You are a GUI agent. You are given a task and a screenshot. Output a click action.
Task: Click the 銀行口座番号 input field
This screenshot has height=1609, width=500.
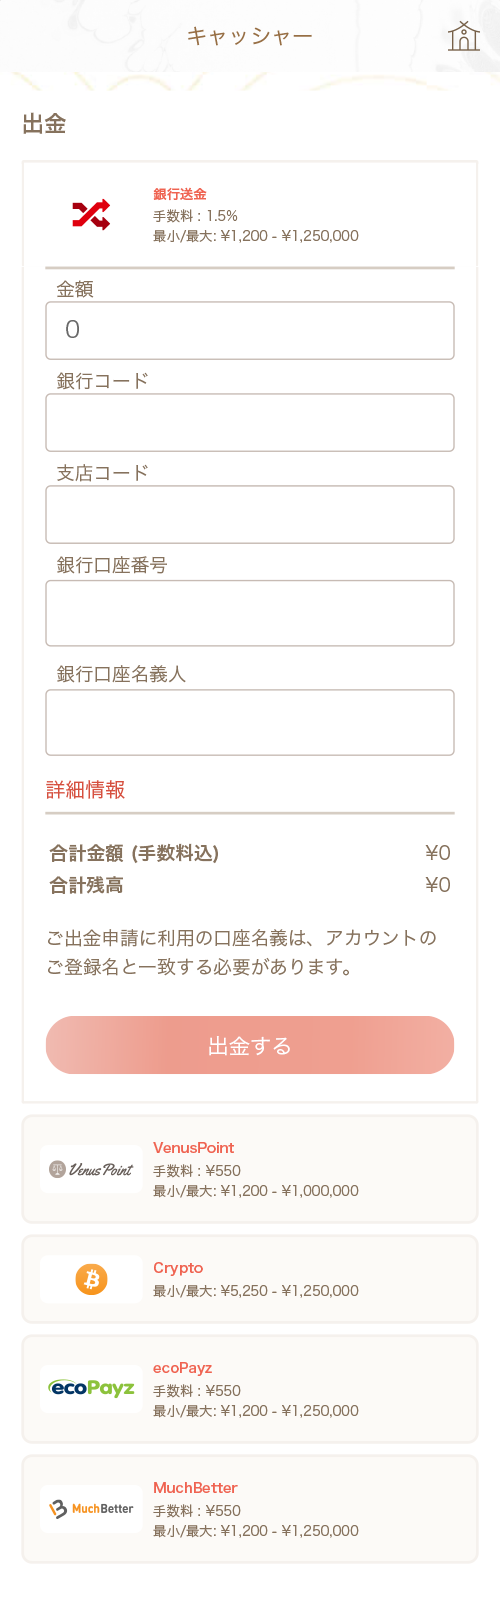pyautogui.click(x=250, y=613)
